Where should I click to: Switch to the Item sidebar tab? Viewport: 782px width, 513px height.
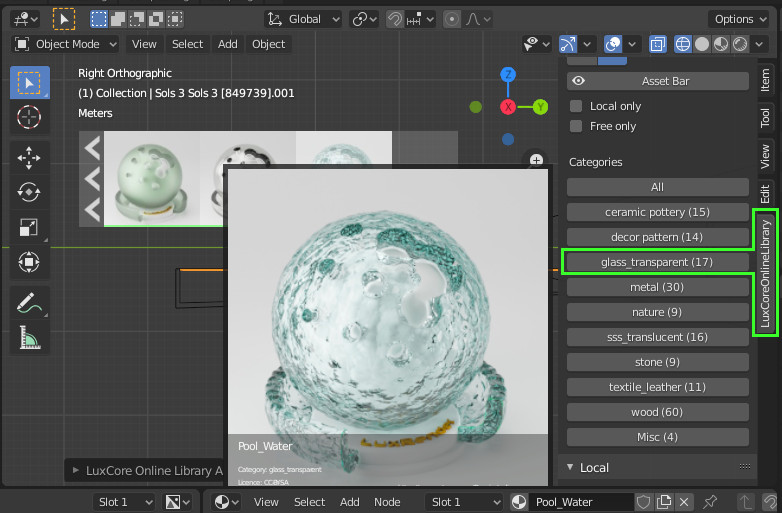point(765,80)
